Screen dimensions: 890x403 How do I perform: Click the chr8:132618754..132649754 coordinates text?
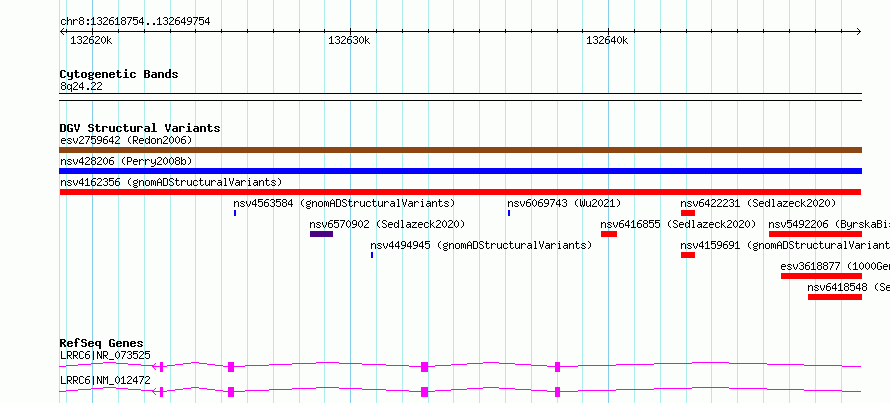pyautogui.click(x=135, y=22)
